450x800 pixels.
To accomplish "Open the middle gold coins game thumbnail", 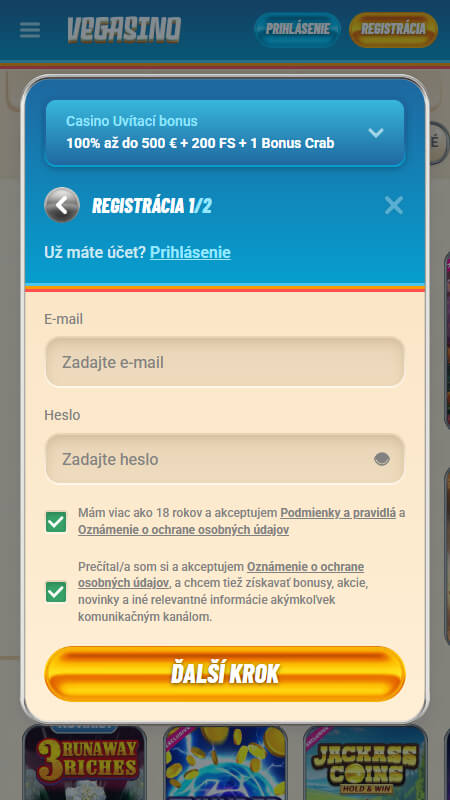I will pos(225,762).
